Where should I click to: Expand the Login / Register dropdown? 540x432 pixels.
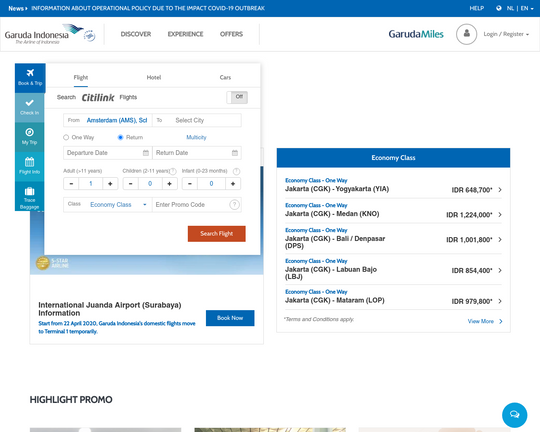(506, 34)
